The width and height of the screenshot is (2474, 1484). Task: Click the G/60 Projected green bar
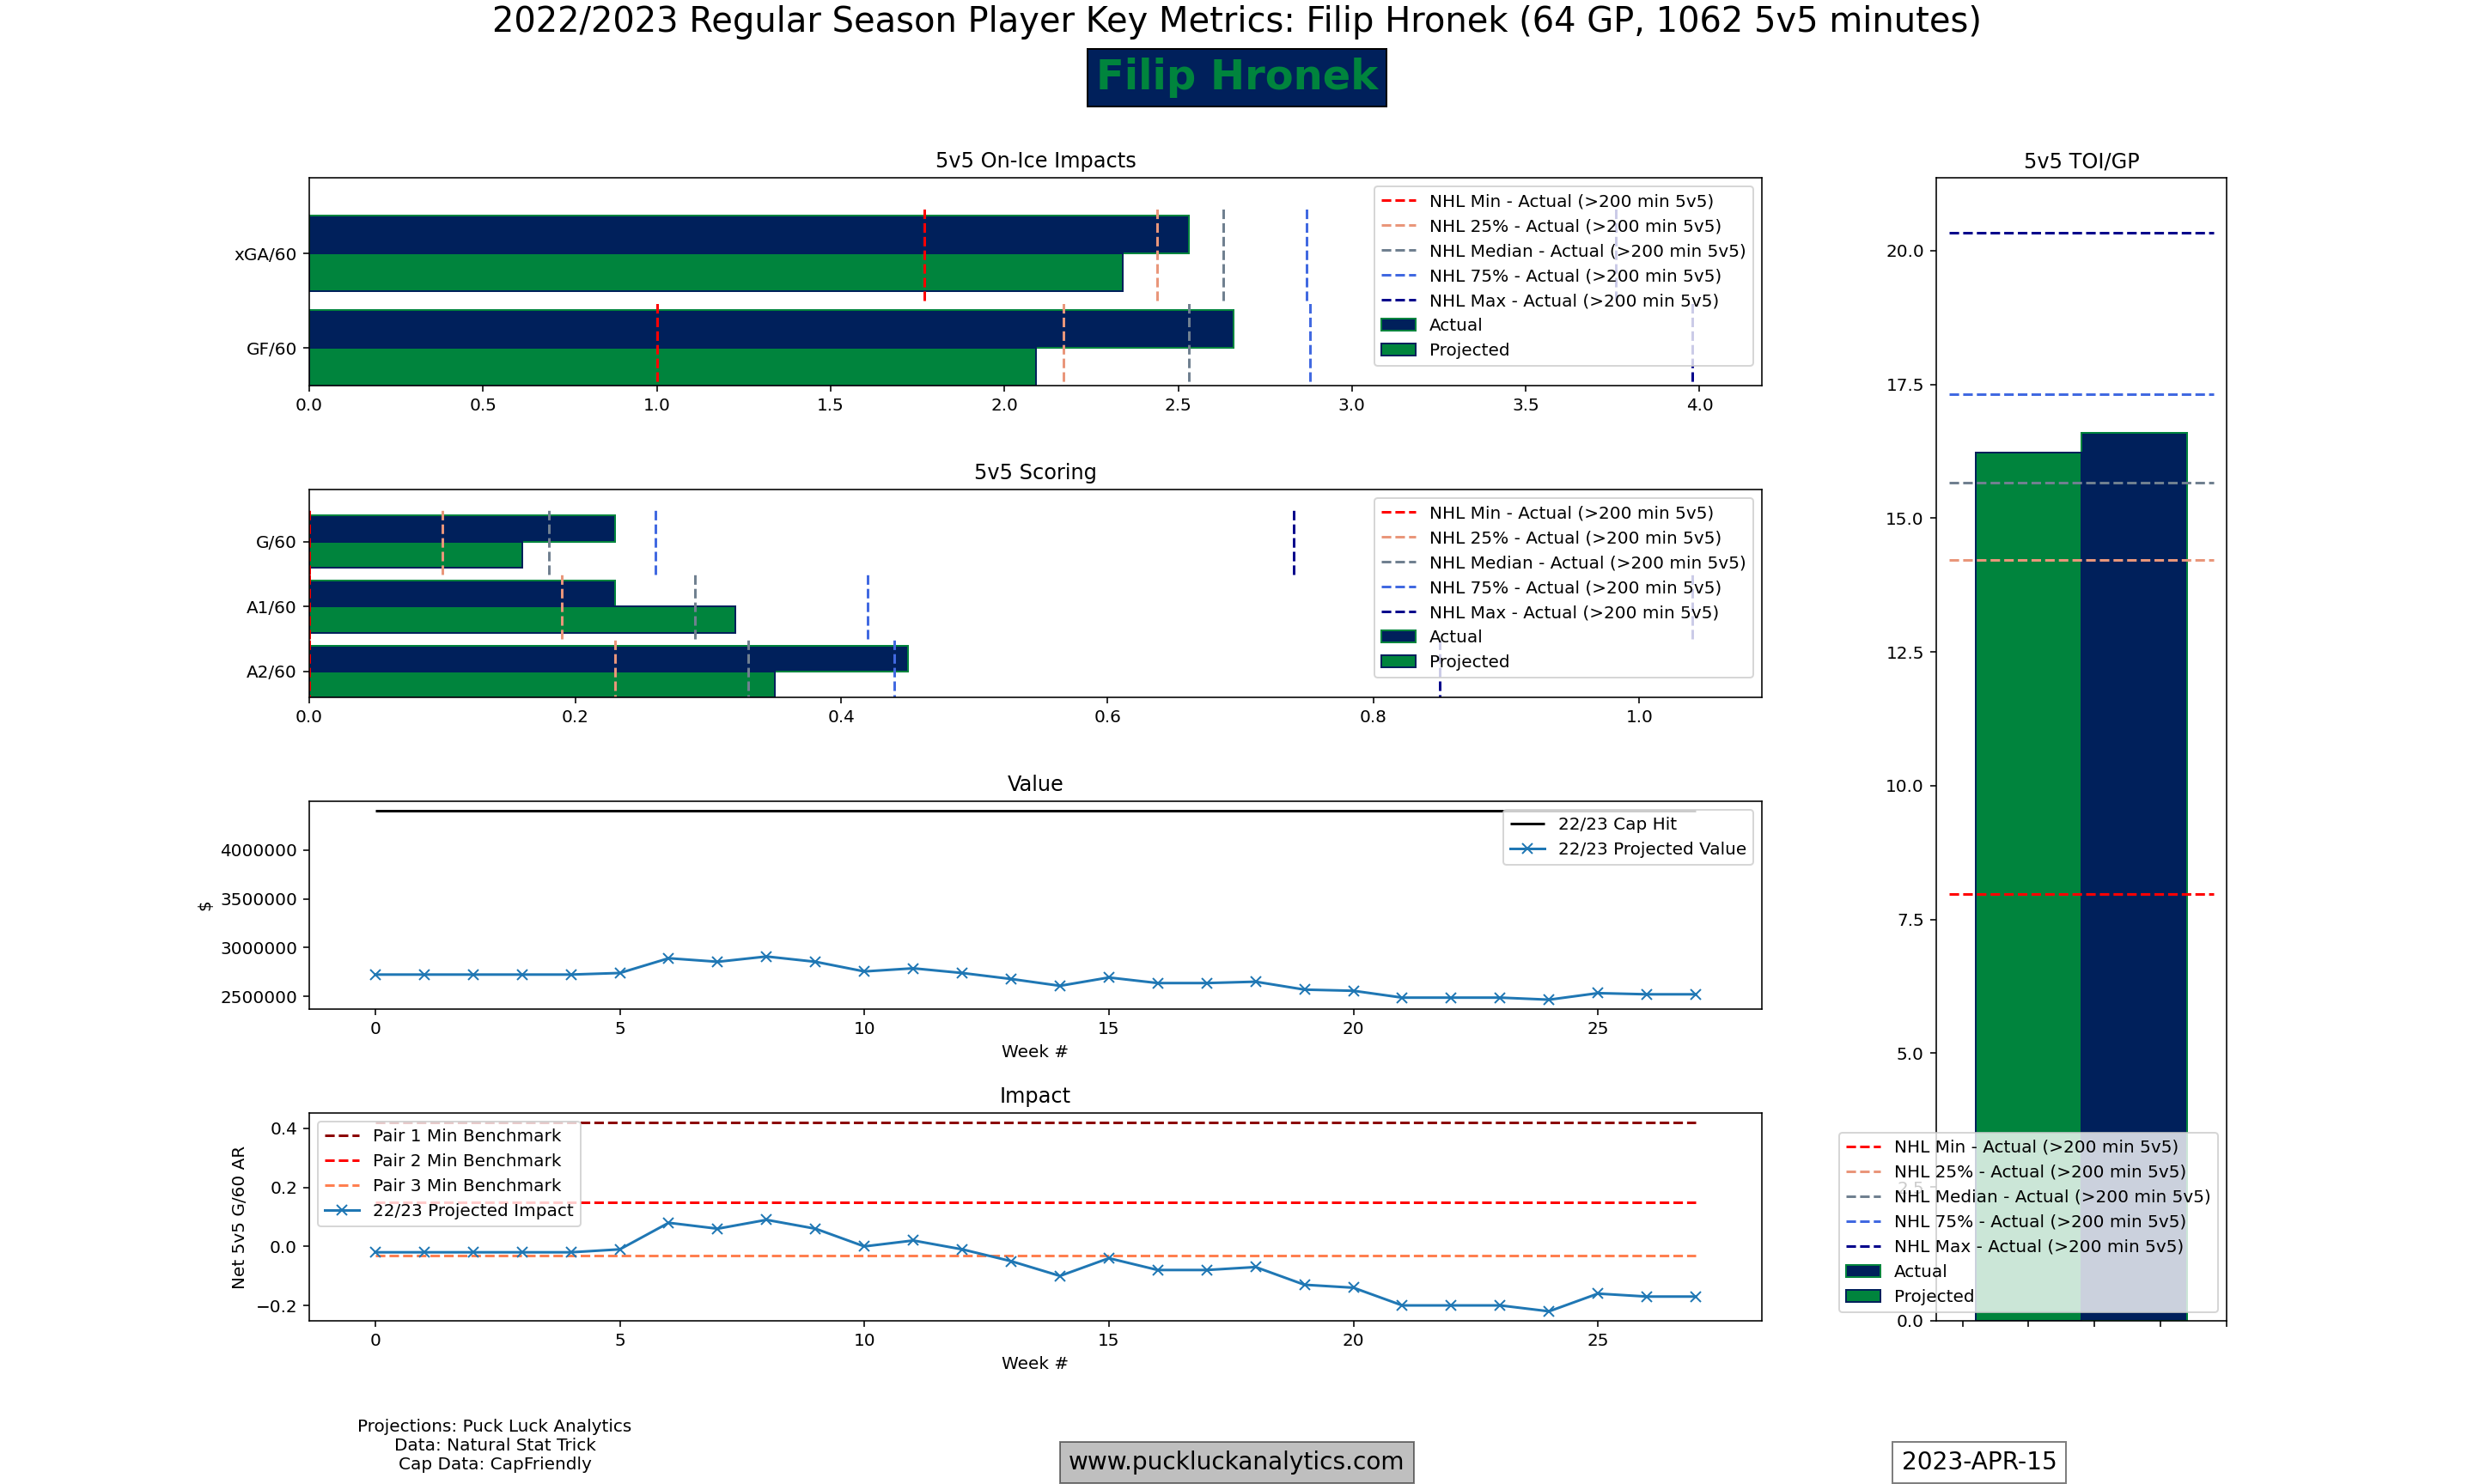pos(415,555)
